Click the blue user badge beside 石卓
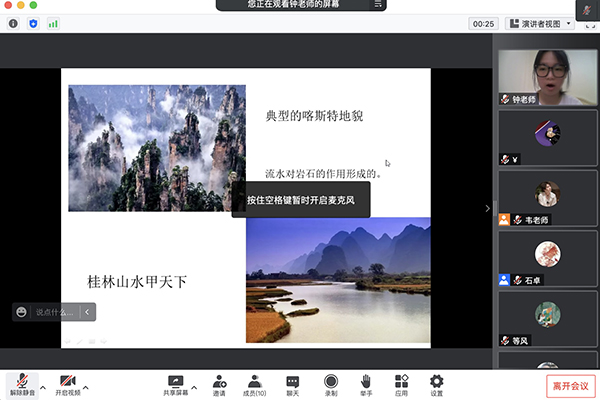The height and width of the screenshot is (400, 600). click(x=504, y=280)
